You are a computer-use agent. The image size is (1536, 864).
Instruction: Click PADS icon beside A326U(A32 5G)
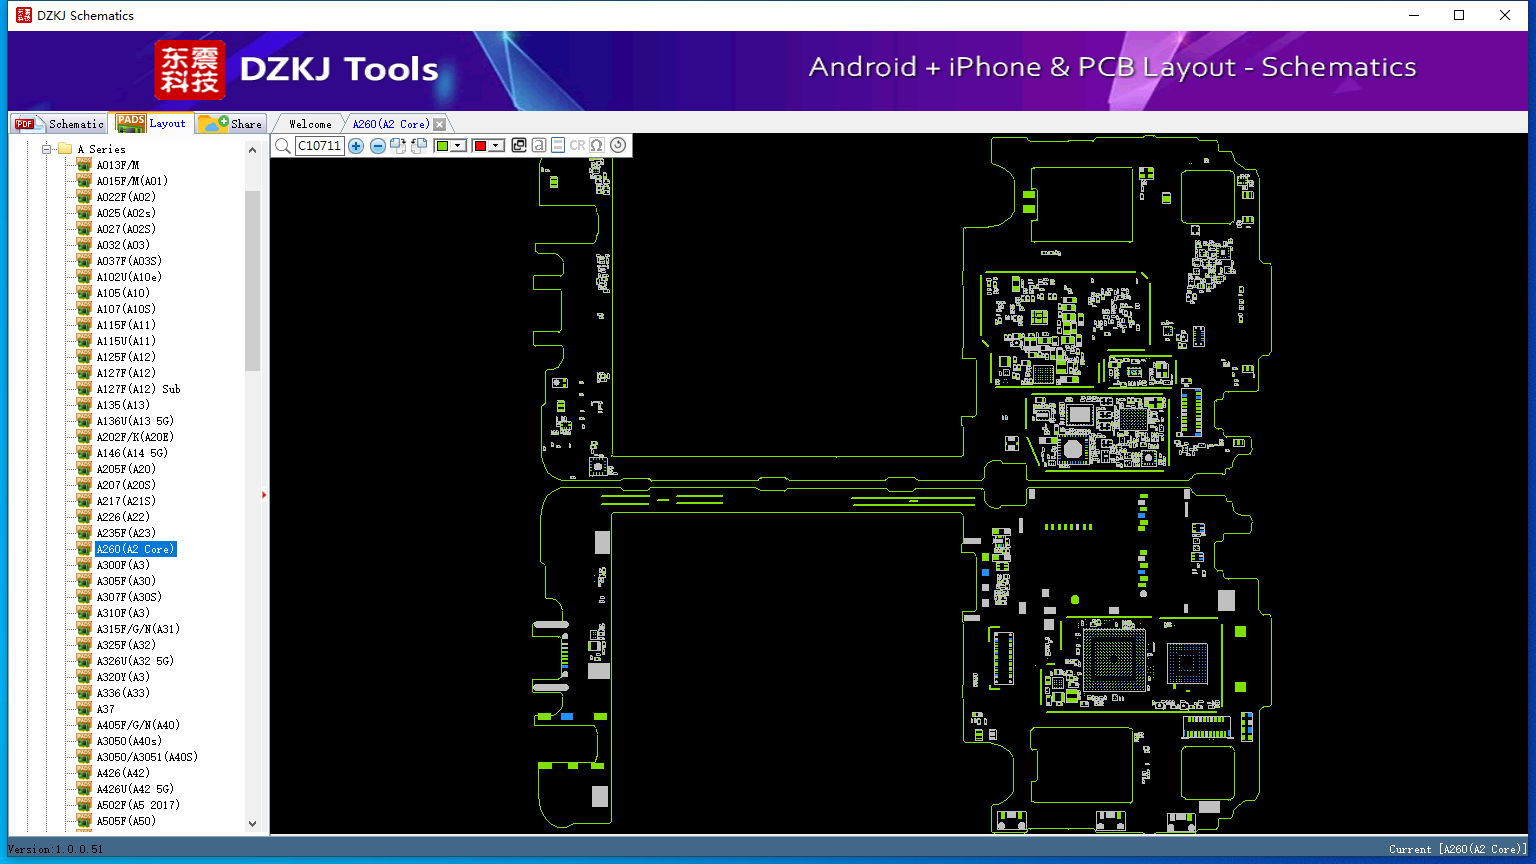point(84,661)
